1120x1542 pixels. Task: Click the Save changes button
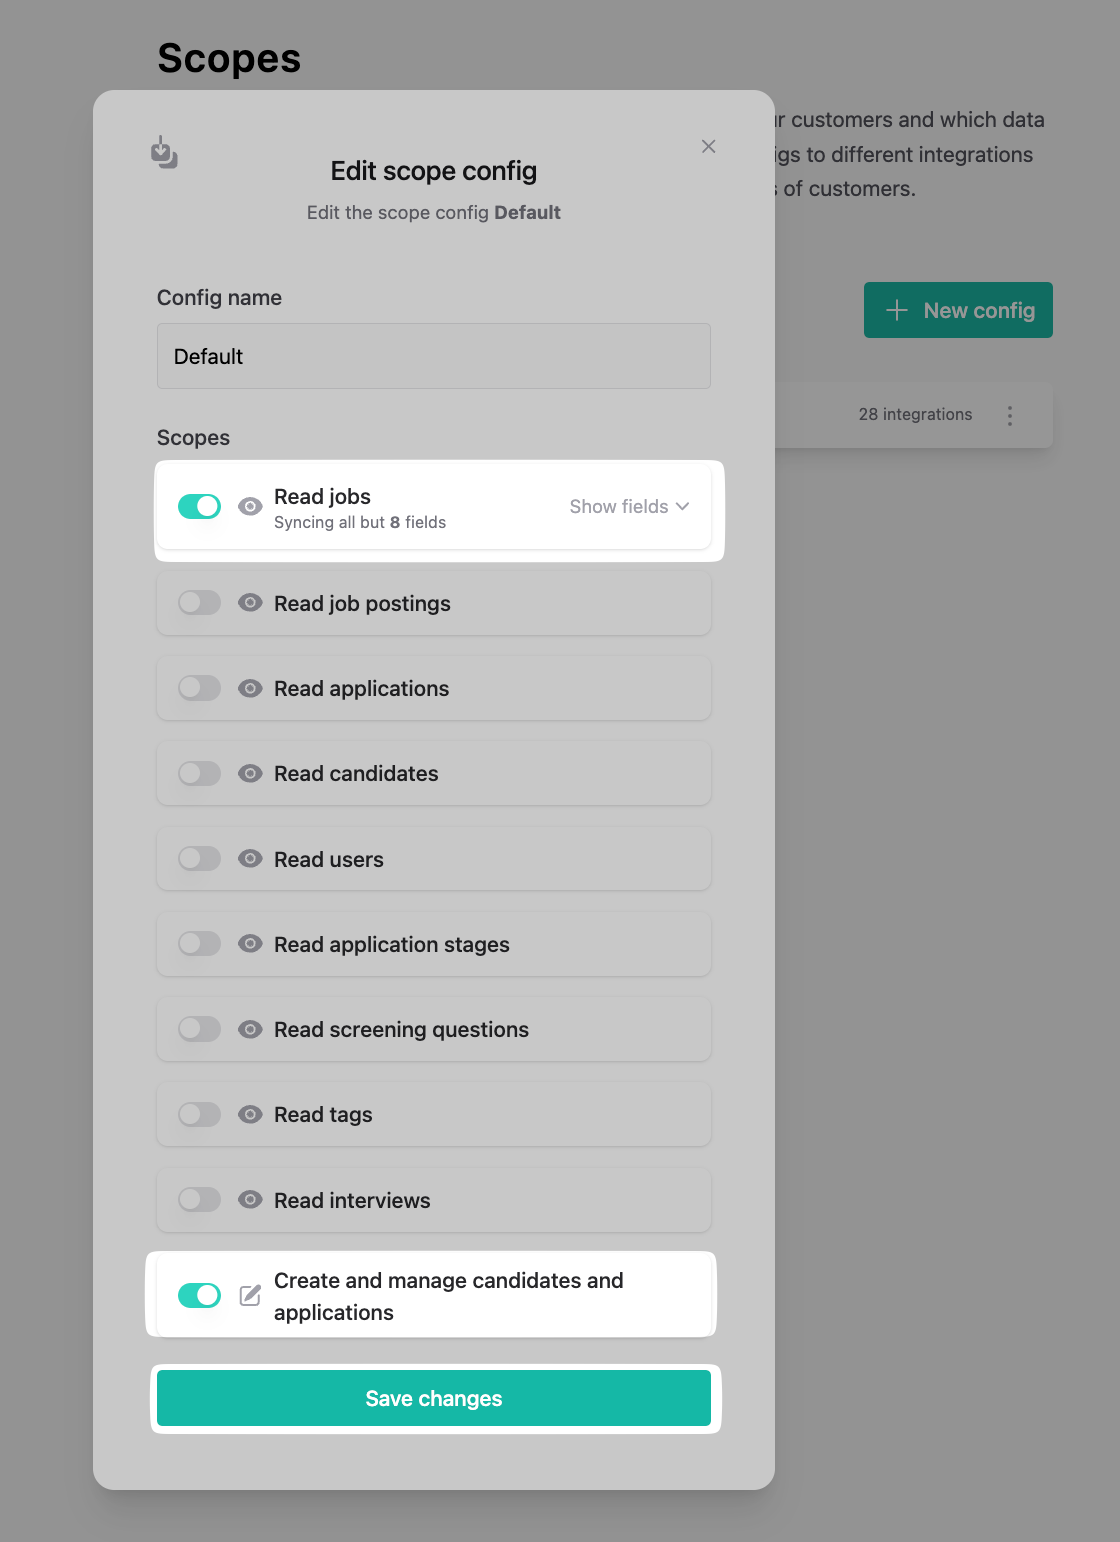(x=434, y=1398)
